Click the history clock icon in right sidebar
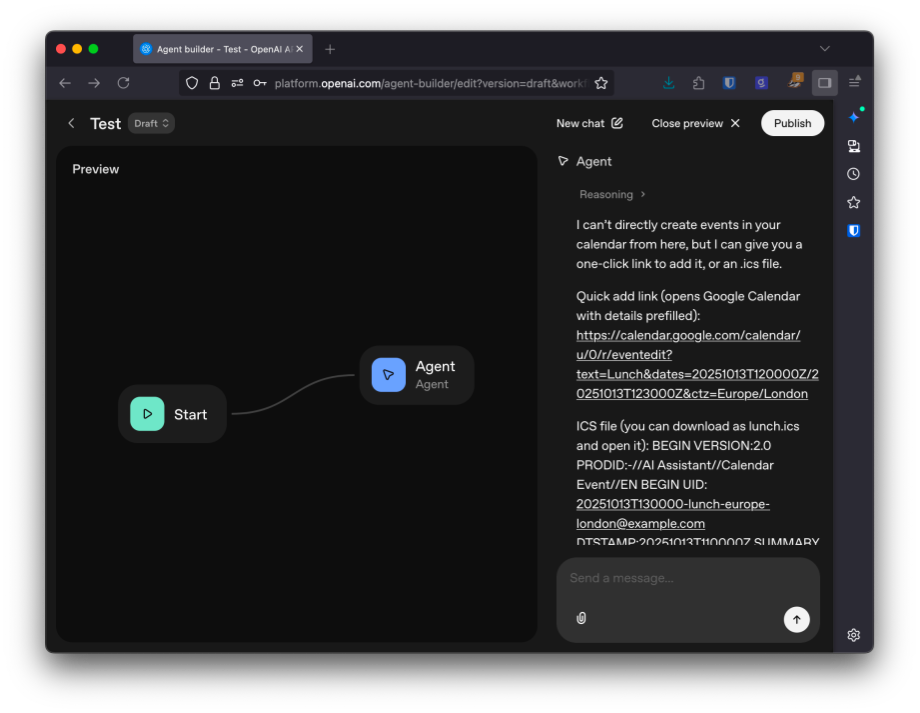This screenshot has height=713, width=920. click(853, 173)
